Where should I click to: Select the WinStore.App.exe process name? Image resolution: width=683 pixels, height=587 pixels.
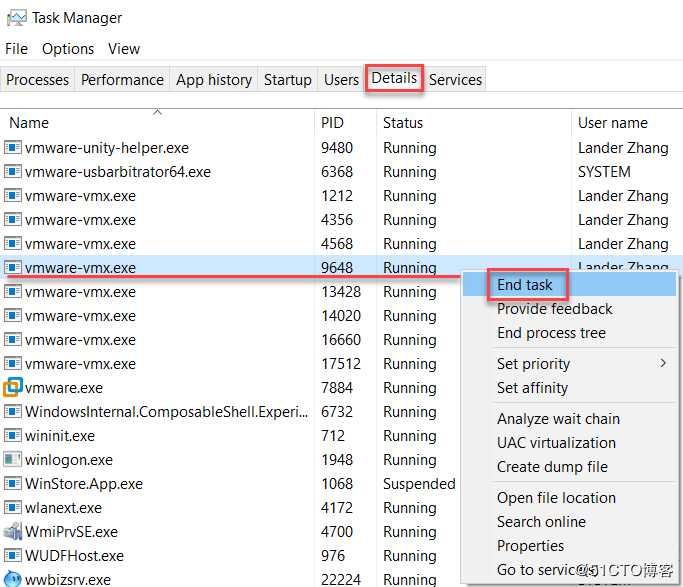pos(84,483)
